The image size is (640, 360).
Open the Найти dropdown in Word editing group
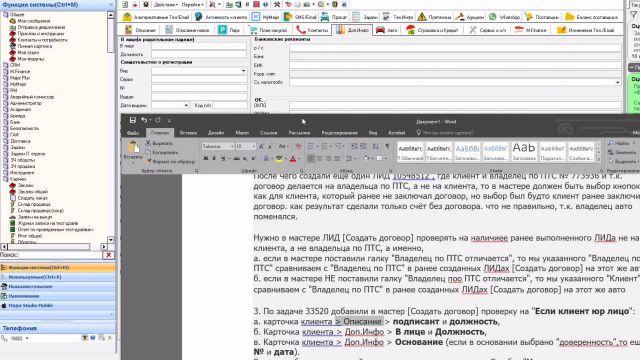click(621, 143)
